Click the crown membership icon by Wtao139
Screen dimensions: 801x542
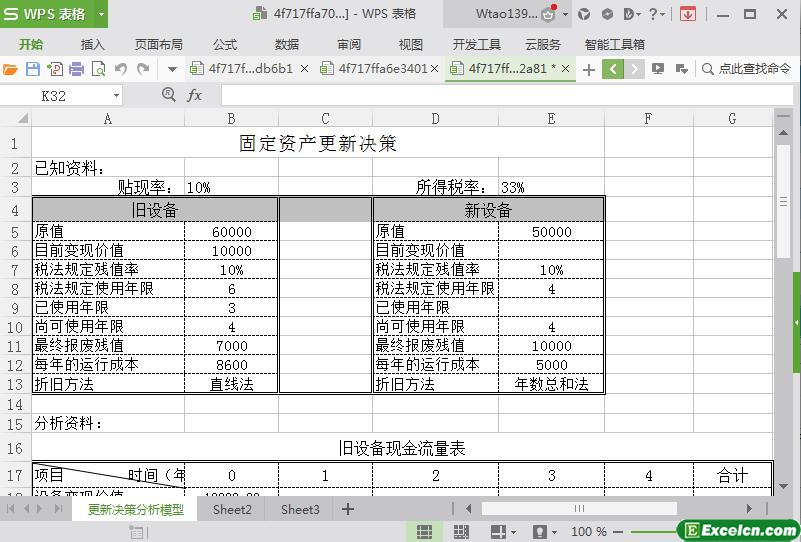549,14
